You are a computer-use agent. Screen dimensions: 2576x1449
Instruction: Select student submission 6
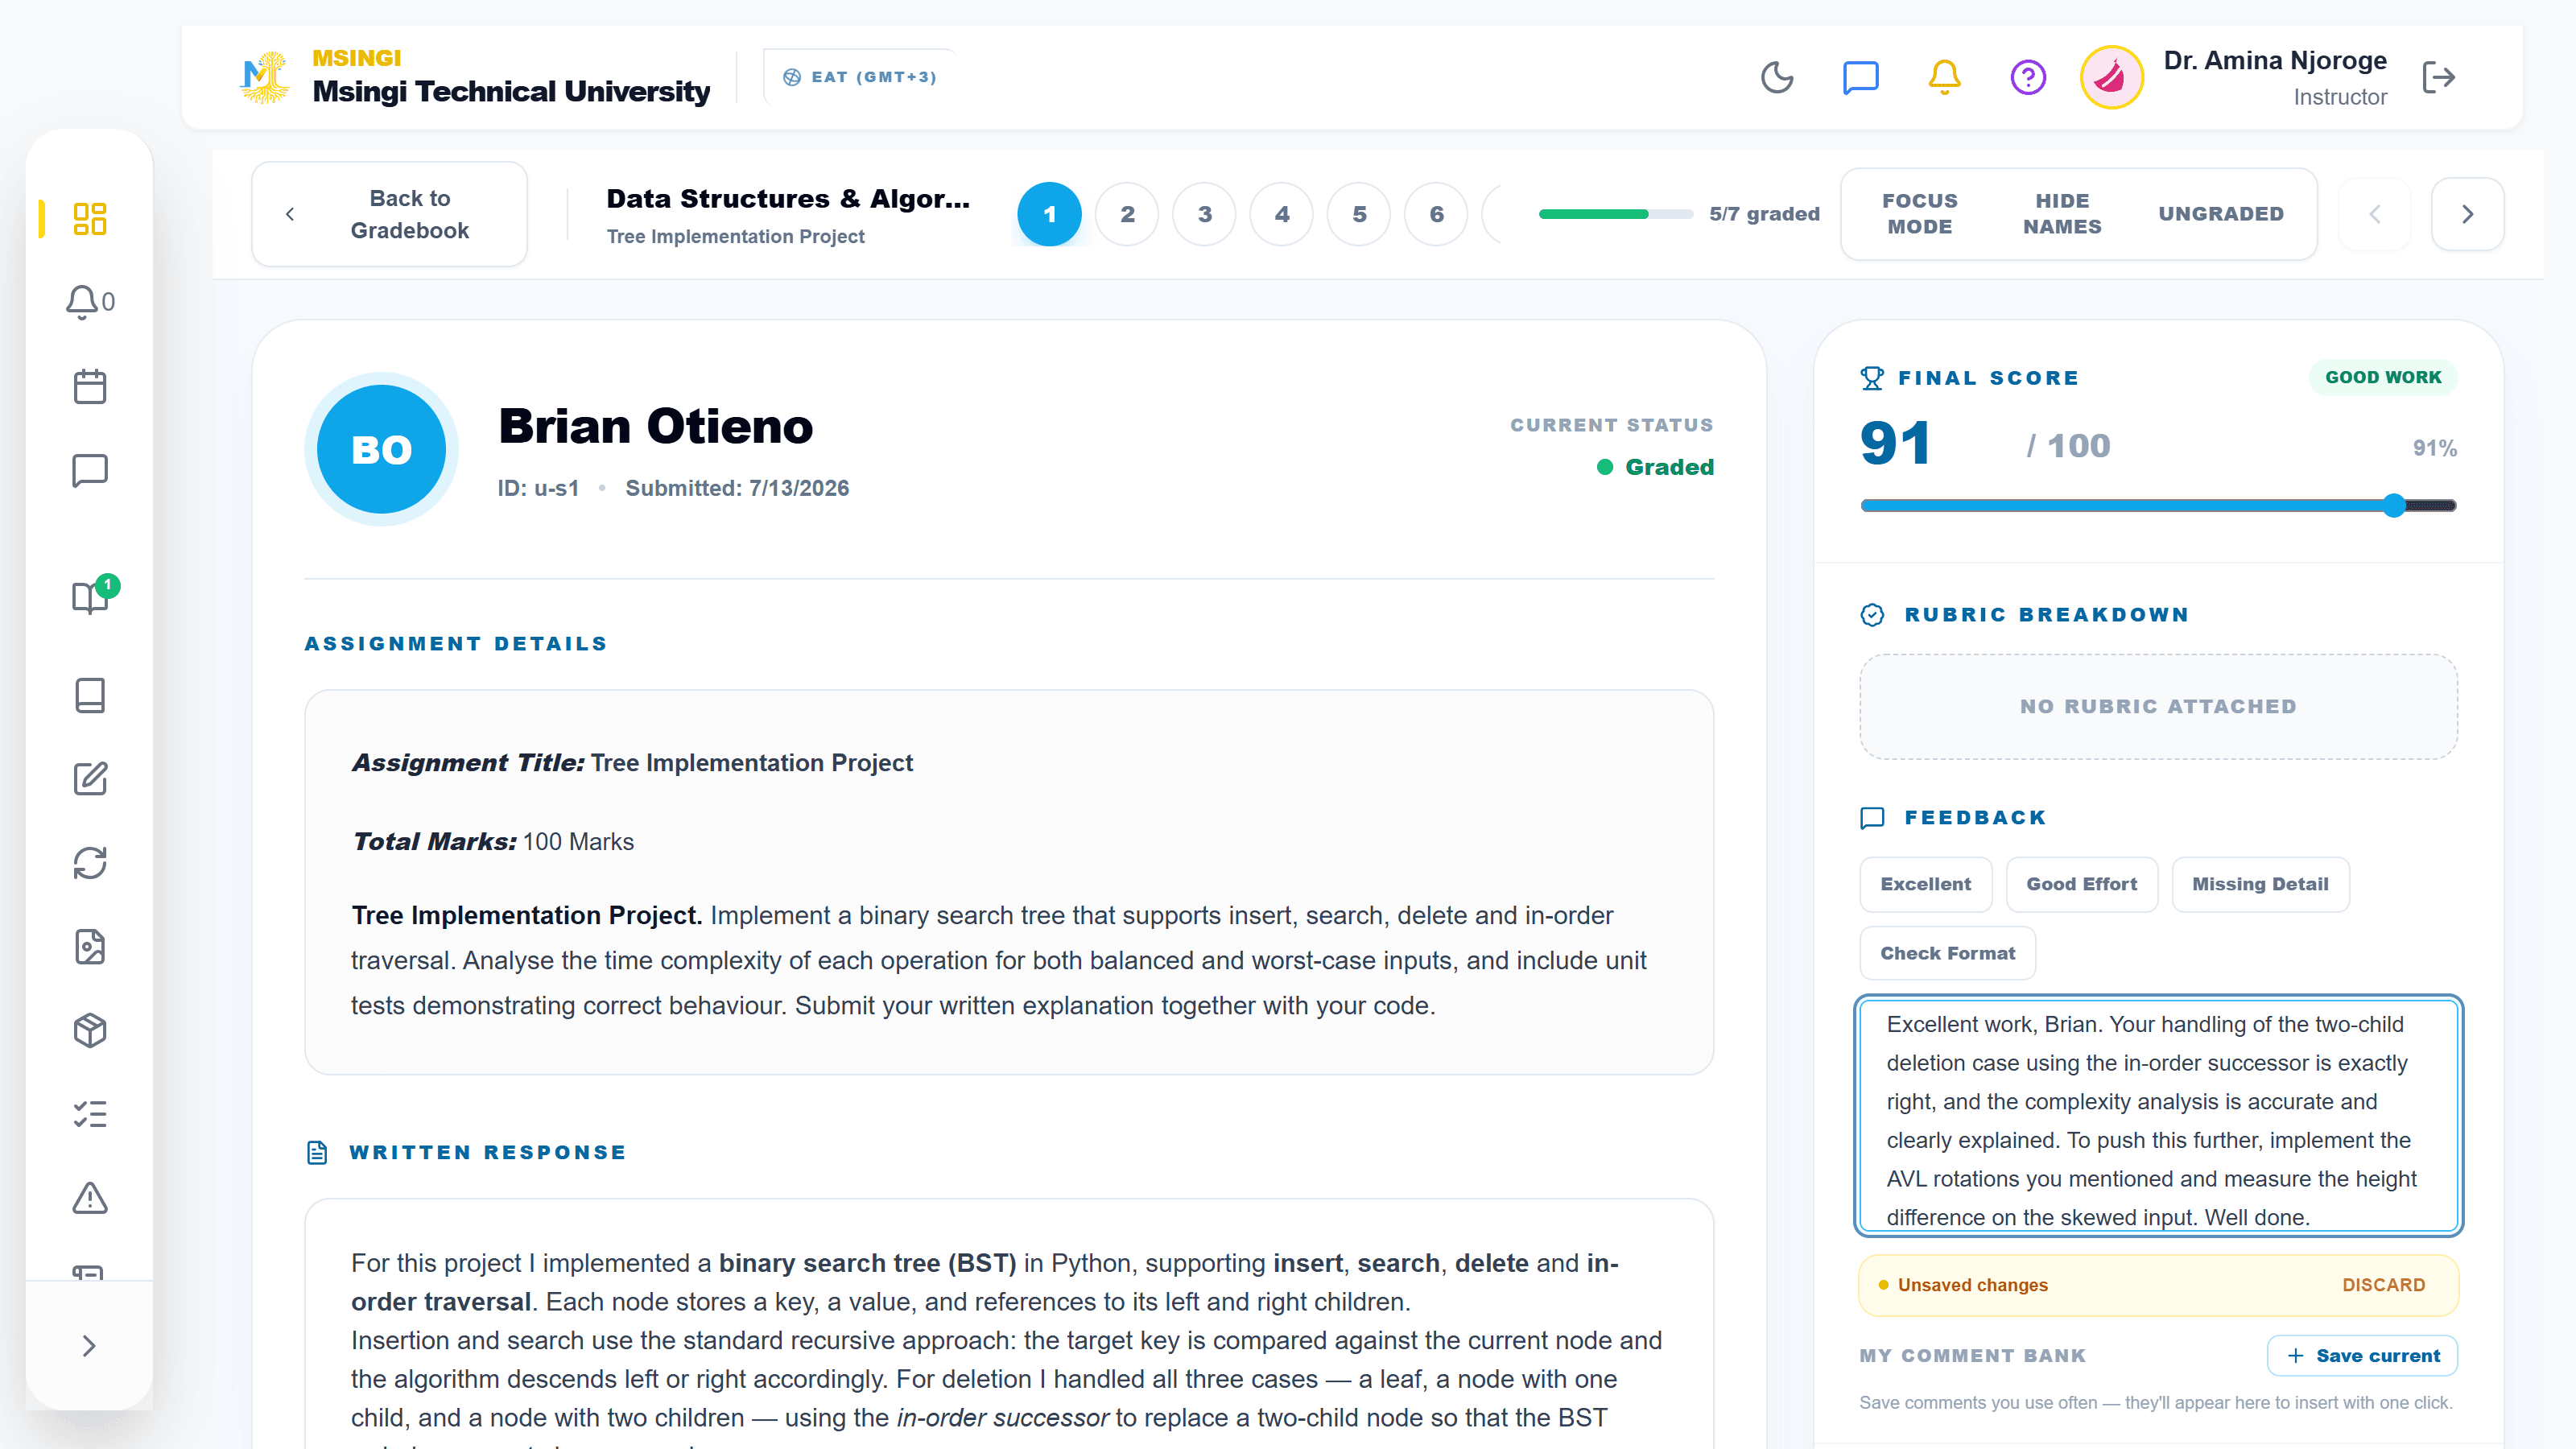(x=1436, y=214)
